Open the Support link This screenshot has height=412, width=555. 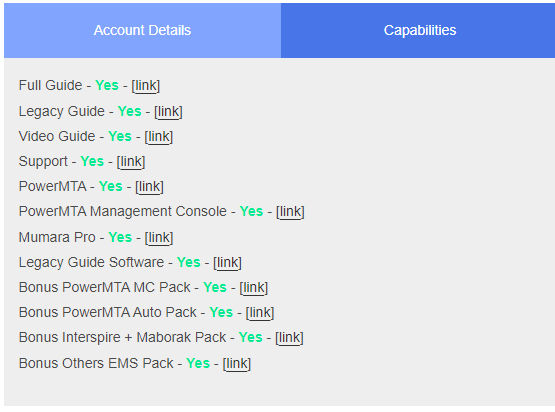pos(131,162)
